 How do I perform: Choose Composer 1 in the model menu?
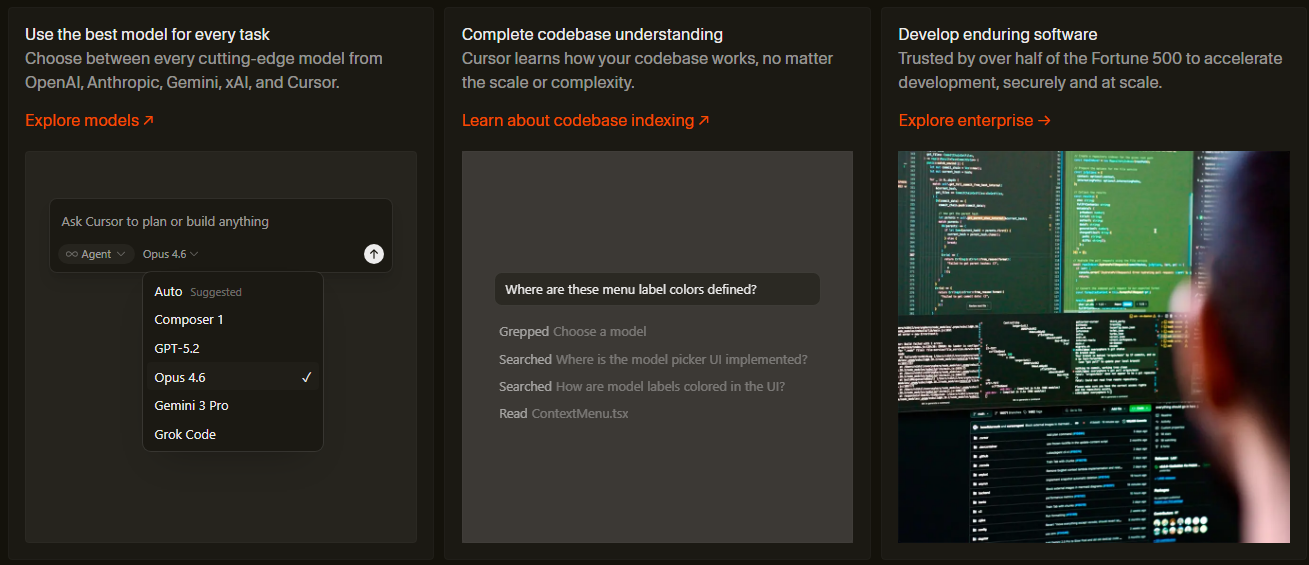[189, 320]
